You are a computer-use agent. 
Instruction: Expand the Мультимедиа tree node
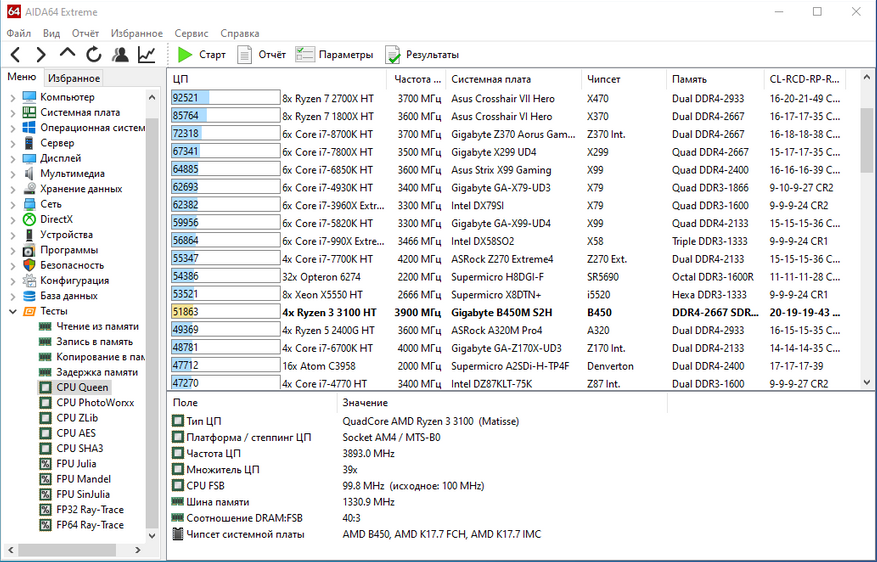tap(12, 174)
